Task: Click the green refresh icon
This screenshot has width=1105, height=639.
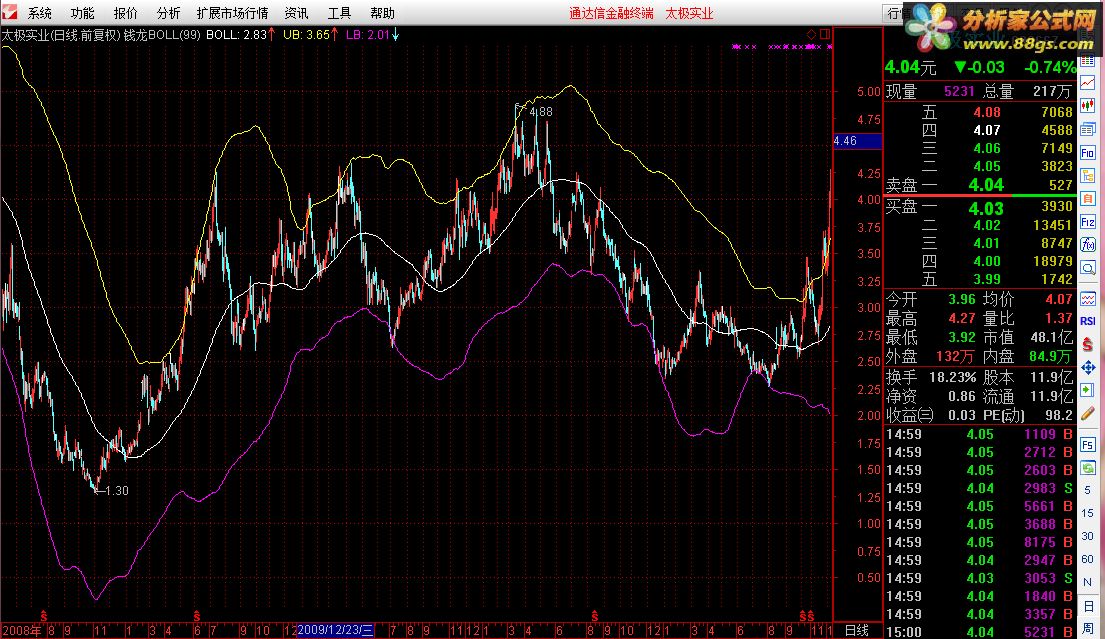Action: (x=1087, y=467)
